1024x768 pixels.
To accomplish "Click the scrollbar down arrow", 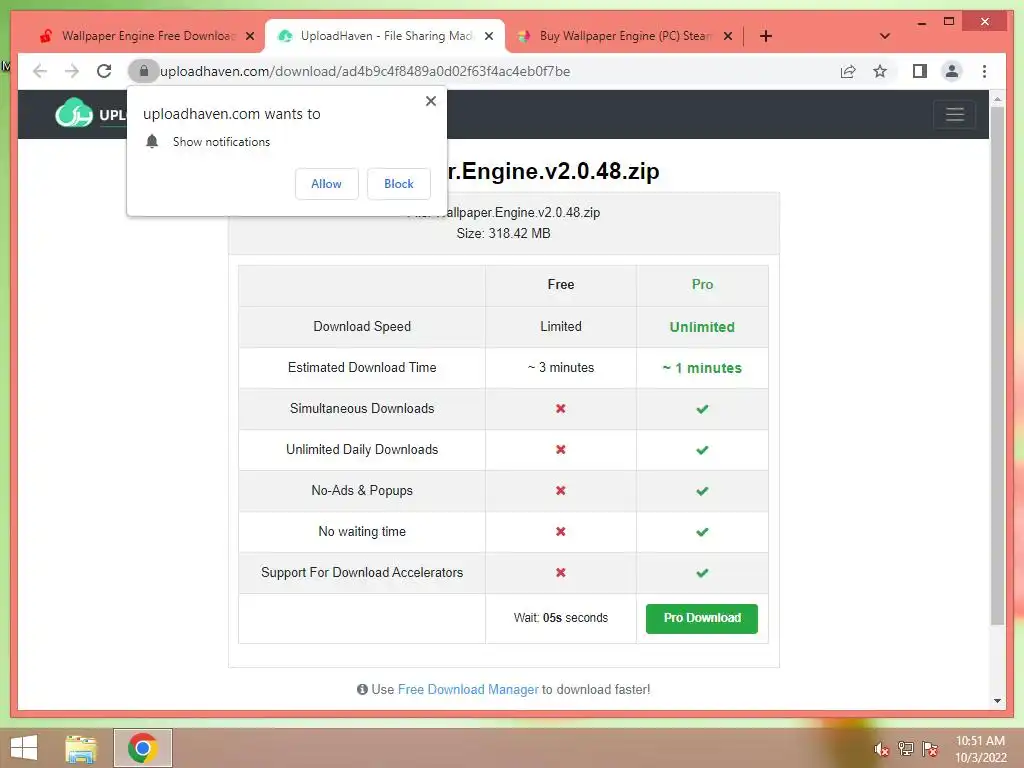I will click(x=997, y=701).
